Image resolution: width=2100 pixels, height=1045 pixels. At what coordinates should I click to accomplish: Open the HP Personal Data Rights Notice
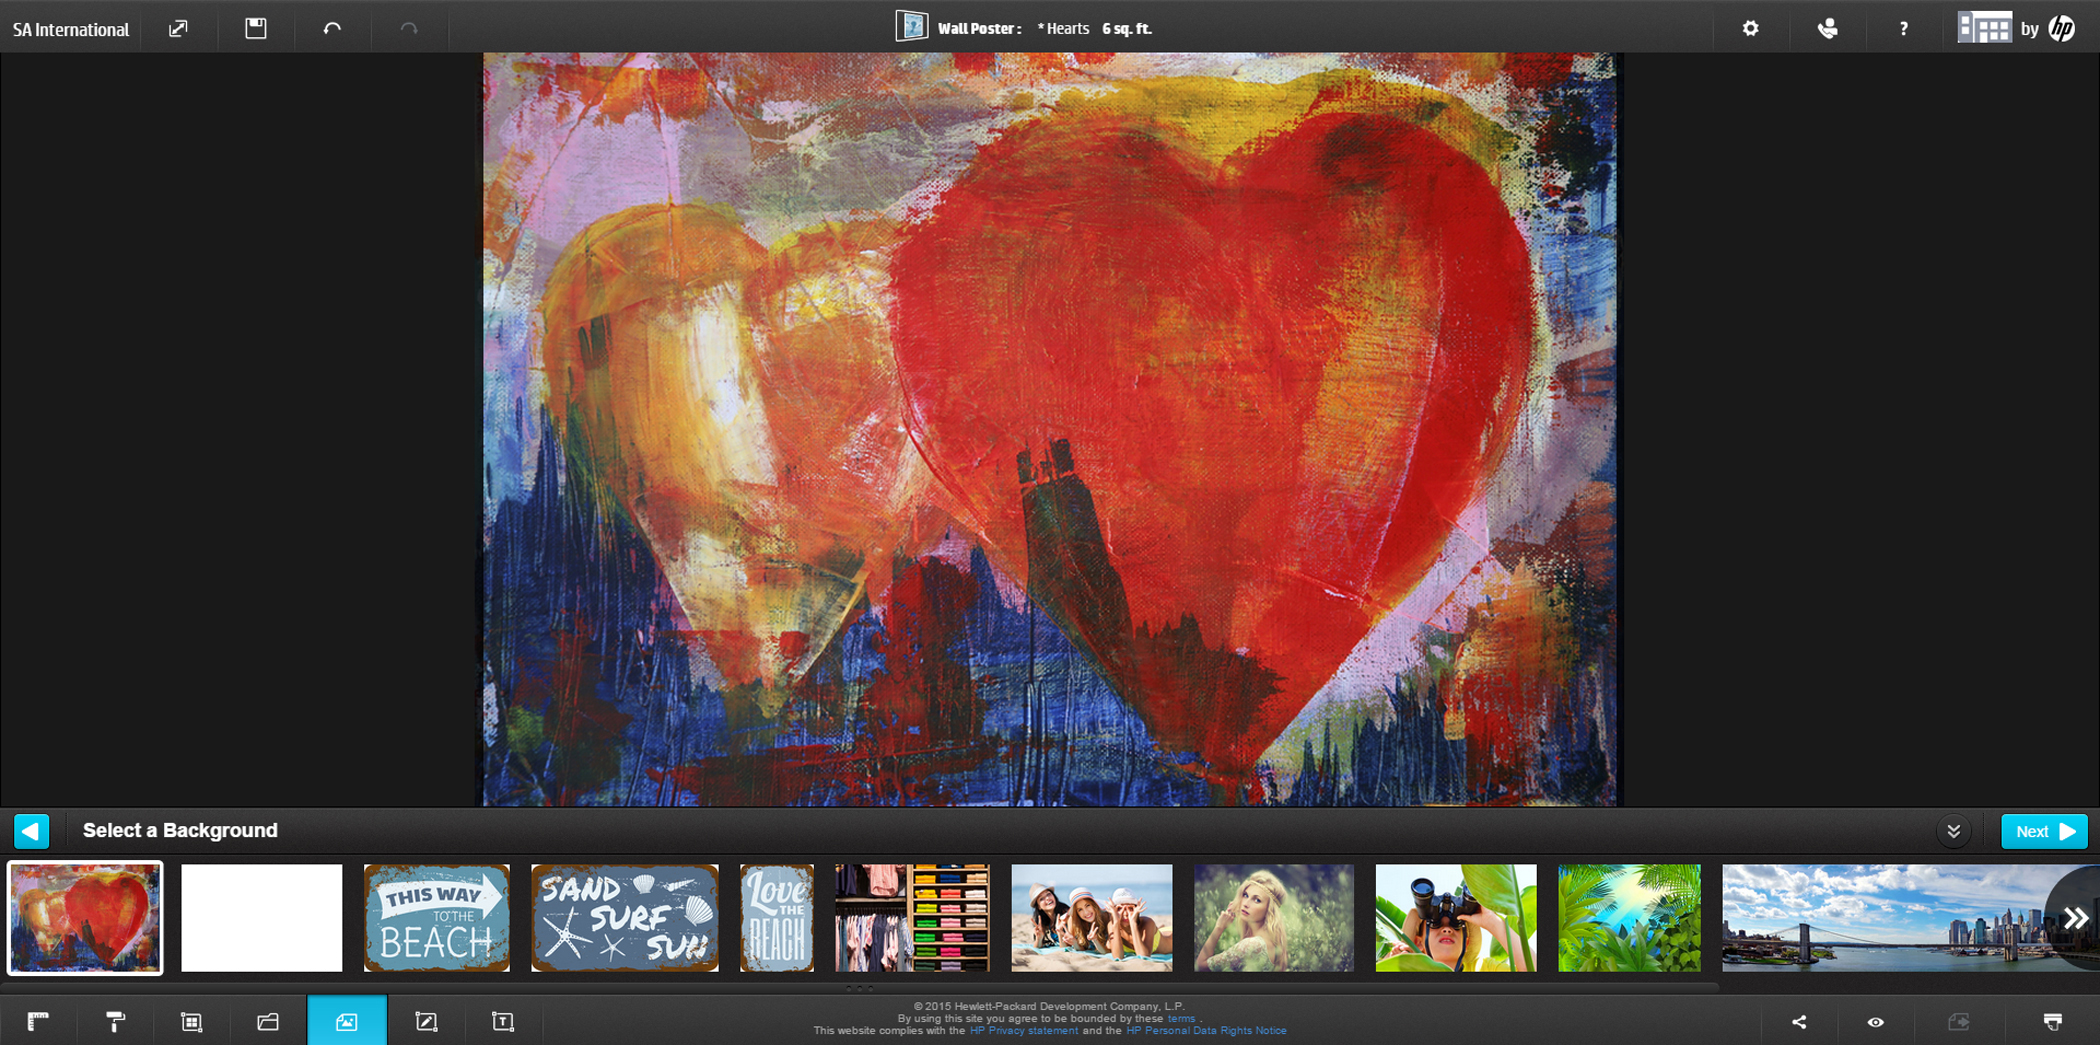1206,1030
